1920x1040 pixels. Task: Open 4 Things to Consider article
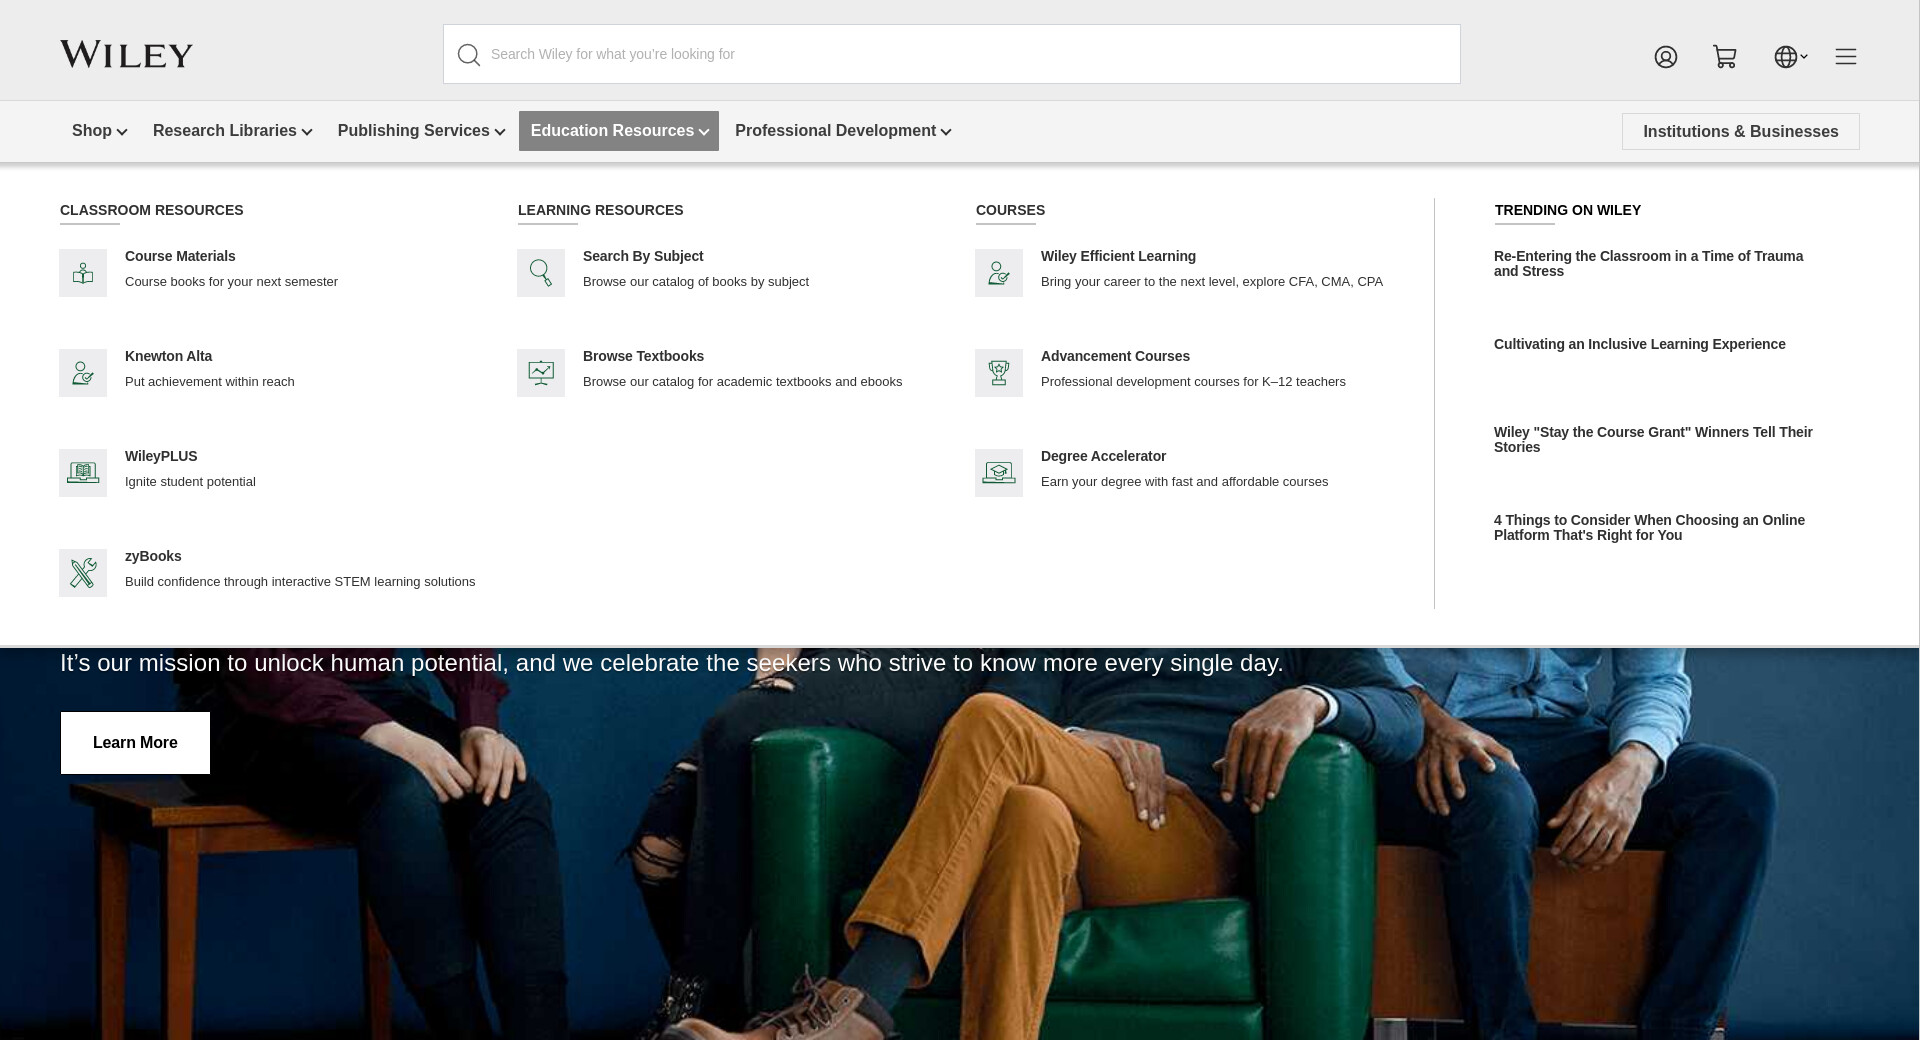[1650, 528]
